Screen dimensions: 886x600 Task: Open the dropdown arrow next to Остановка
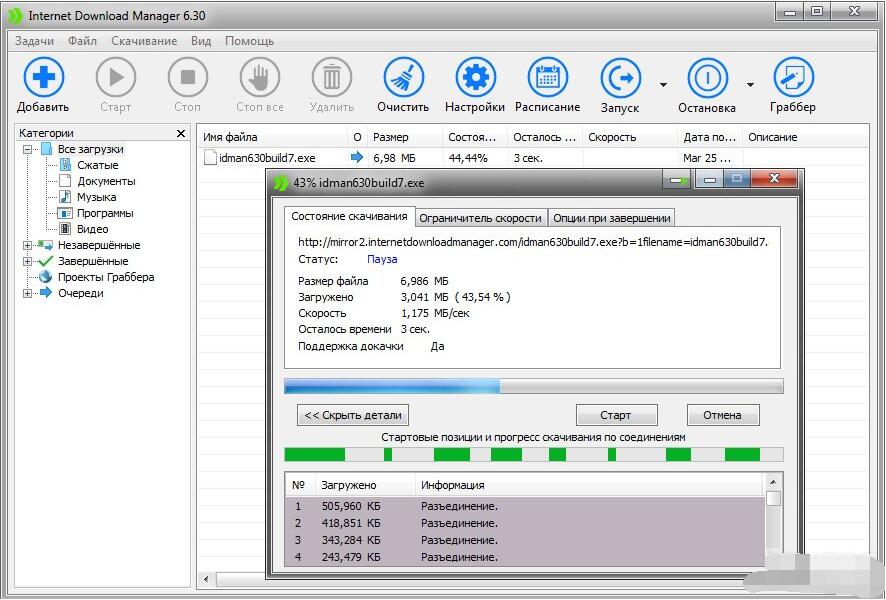[x=750, y=85]
